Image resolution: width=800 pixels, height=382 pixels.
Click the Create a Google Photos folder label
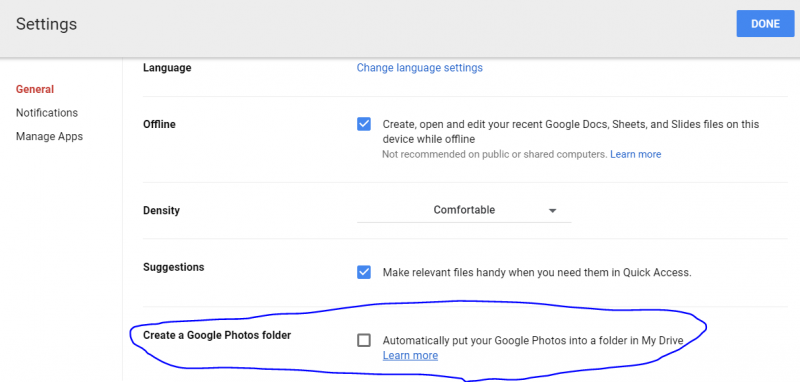click(x=217, y=335)
